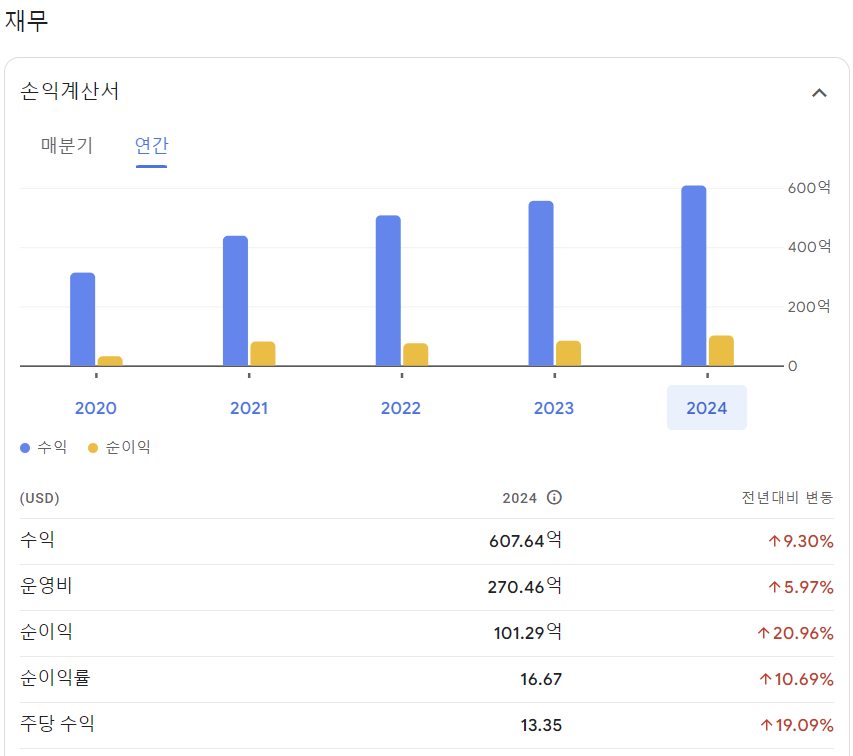Click the 전년대비 변동 column header
Image resolution: width=853 pixels, height=756 pixels.
pos(787,498)
